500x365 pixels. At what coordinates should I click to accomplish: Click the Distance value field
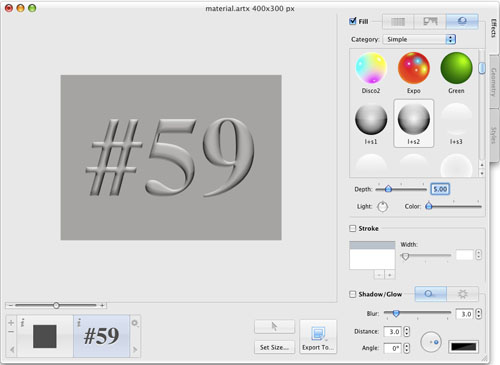pyautogui.click(x=393, y=331)
